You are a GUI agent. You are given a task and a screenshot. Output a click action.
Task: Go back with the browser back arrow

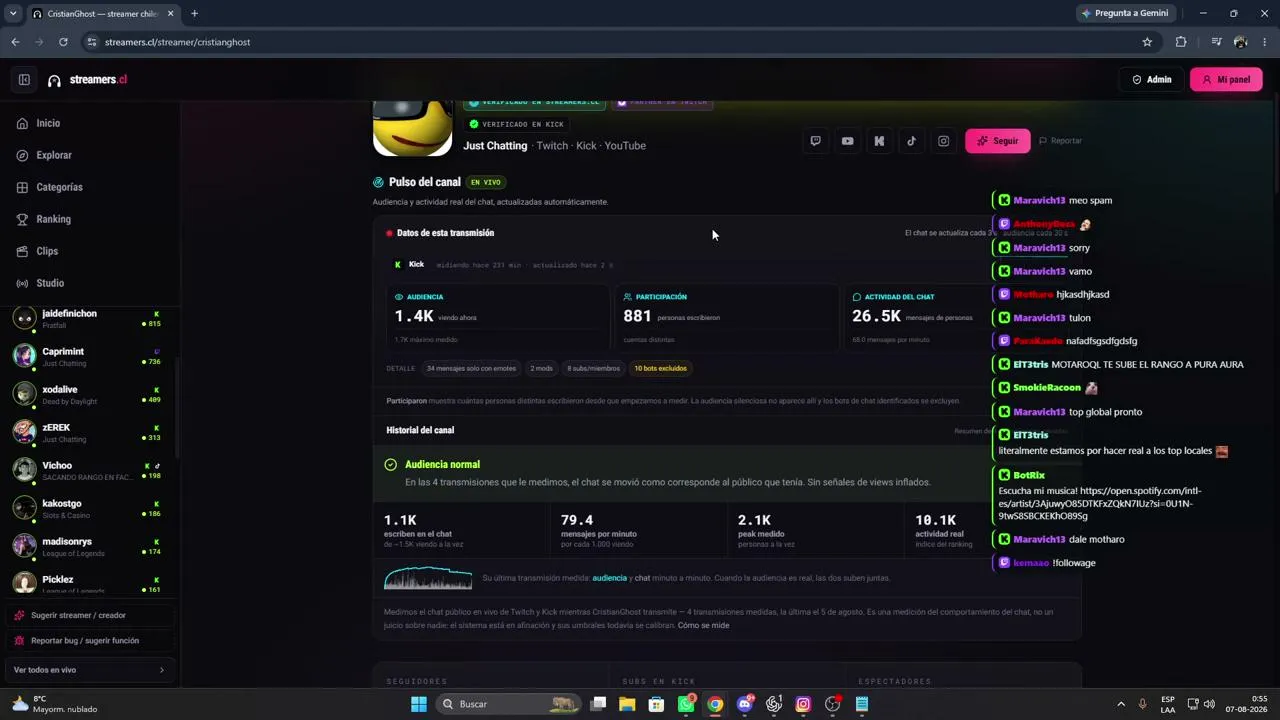pyautogui.click(x=15, y=42)
